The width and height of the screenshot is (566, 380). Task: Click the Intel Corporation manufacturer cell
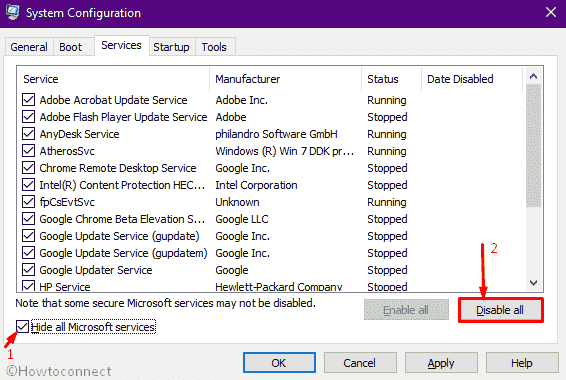pyautogui.click(x=256, y=185)
